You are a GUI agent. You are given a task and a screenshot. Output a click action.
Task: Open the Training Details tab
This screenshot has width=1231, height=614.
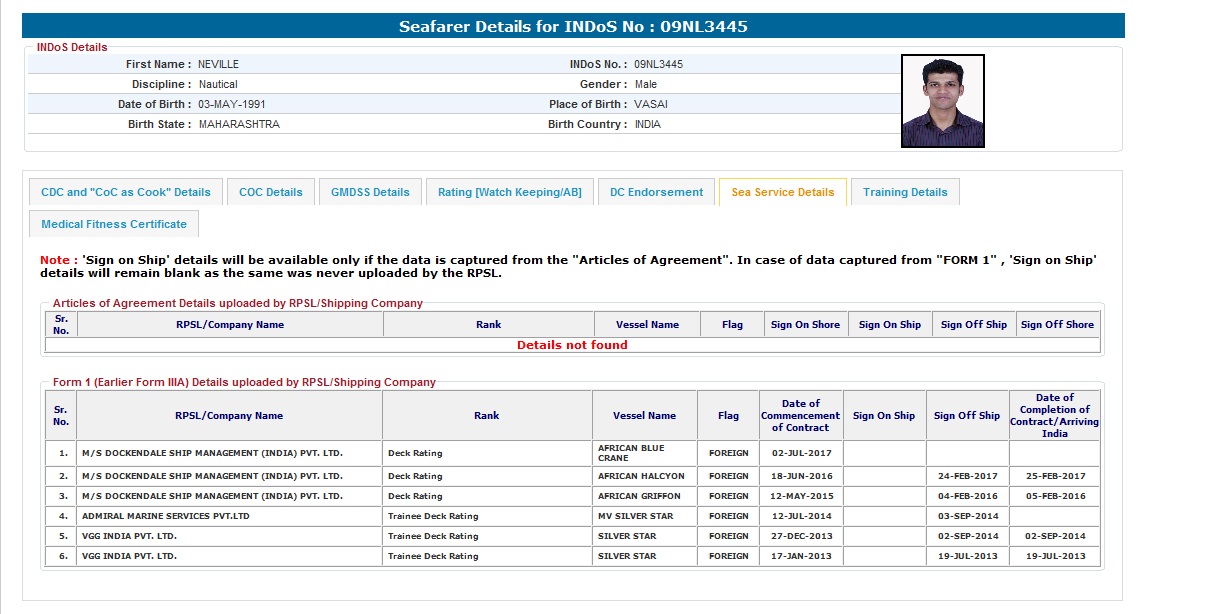905,192
